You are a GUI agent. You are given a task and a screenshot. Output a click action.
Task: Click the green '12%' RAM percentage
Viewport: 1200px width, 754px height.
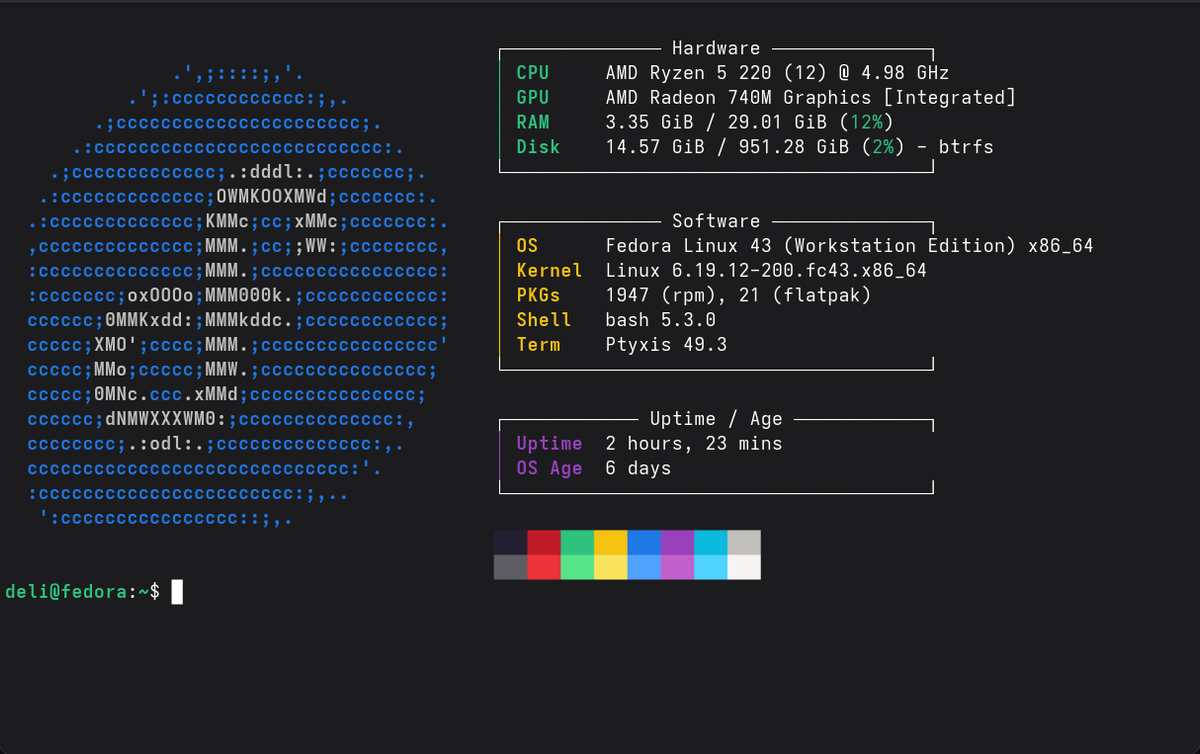point(866,122)
